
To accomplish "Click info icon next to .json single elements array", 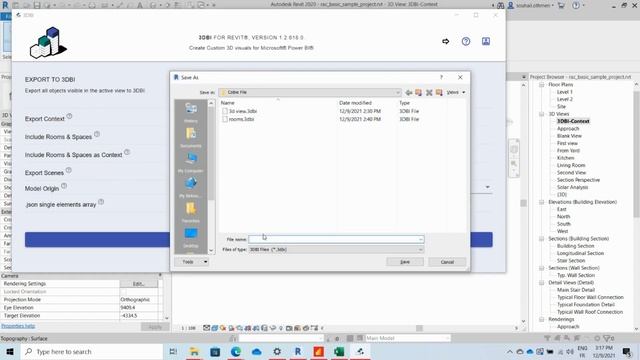I will (101, 202).
